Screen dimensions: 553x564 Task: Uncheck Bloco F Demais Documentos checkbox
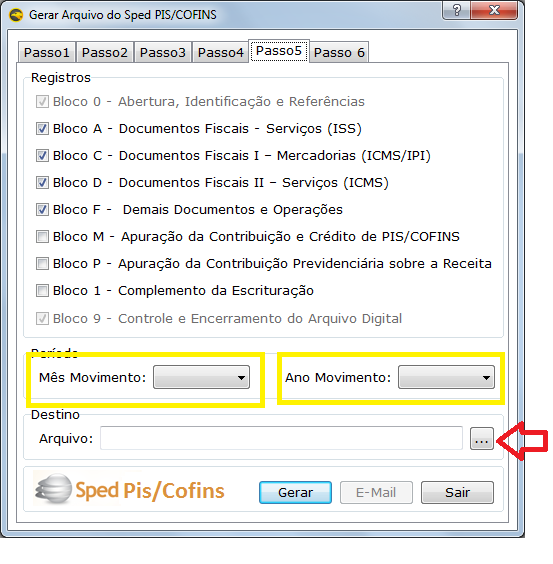click(x=42, y=209)
